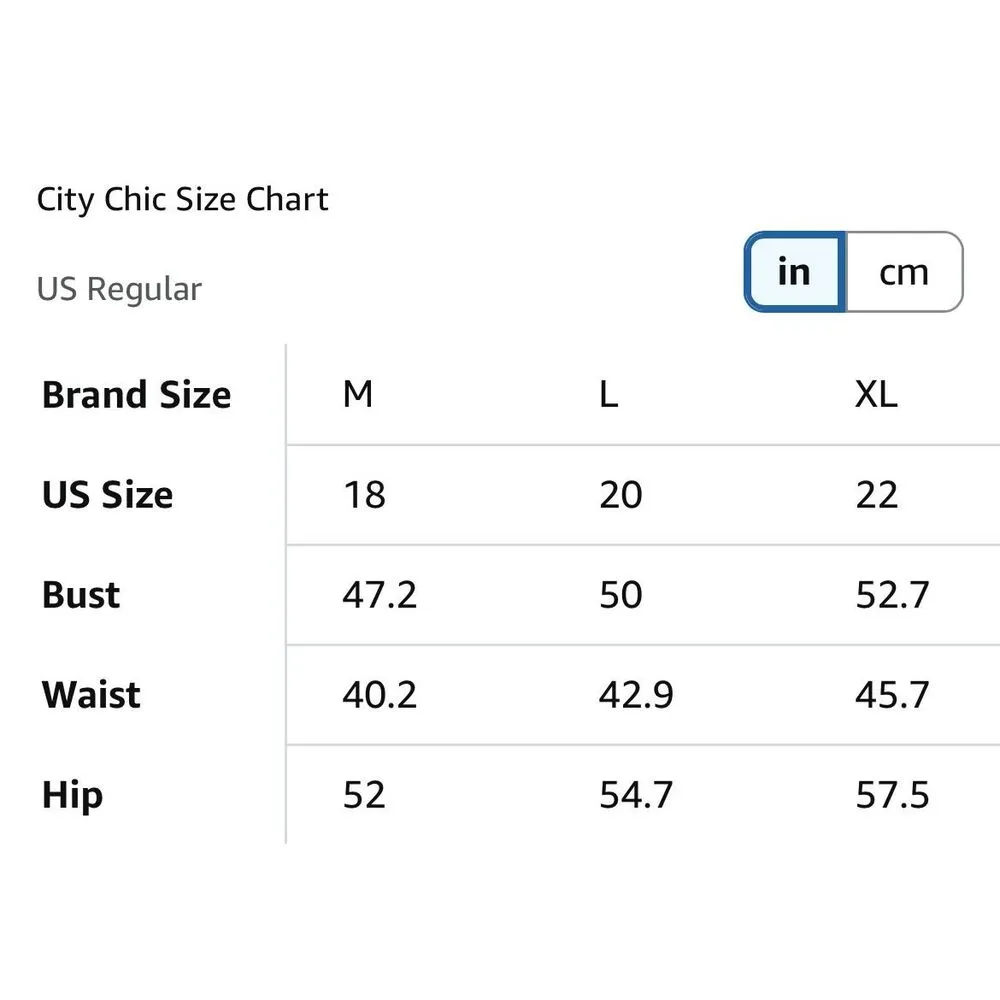Click the 40.2 waist measurement

379,695
